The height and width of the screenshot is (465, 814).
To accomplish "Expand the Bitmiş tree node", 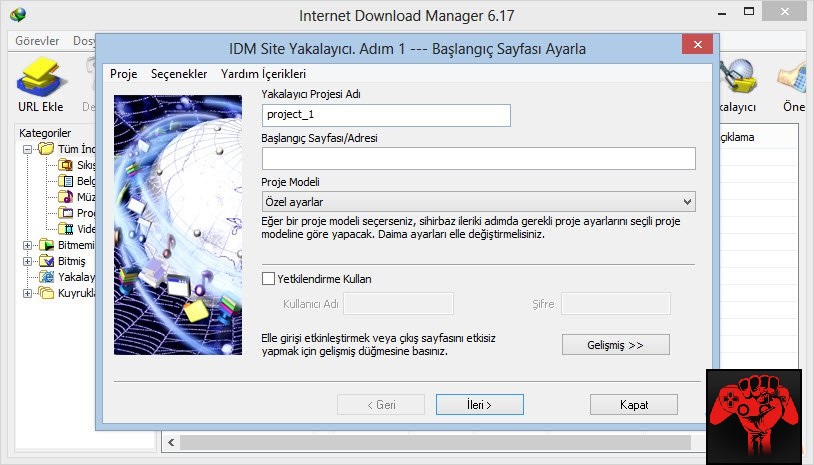I will pos(28,262).
